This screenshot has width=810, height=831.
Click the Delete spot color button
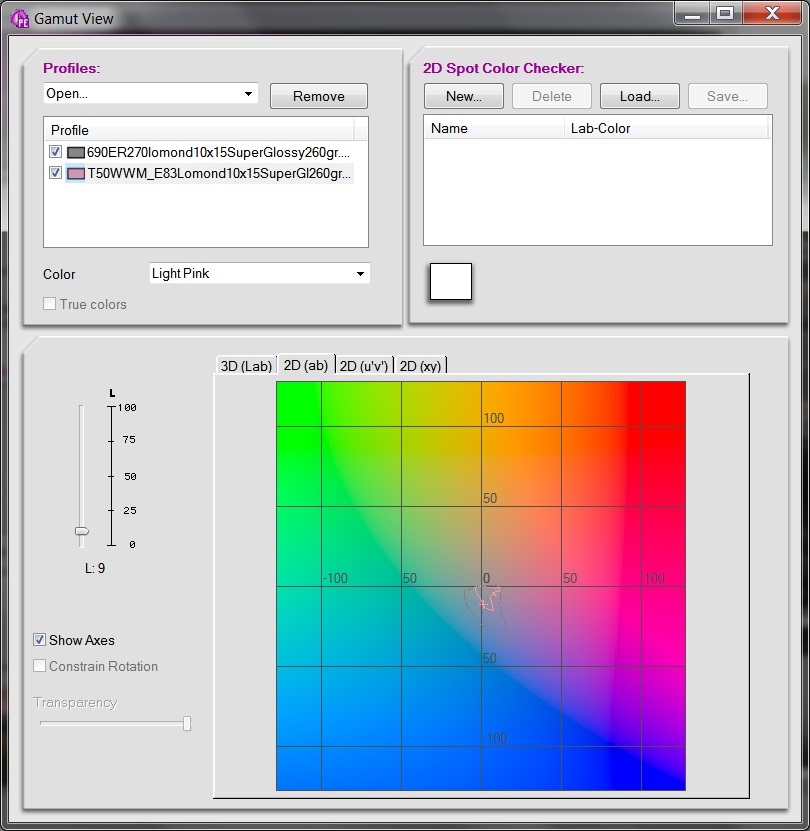point(552,96)
